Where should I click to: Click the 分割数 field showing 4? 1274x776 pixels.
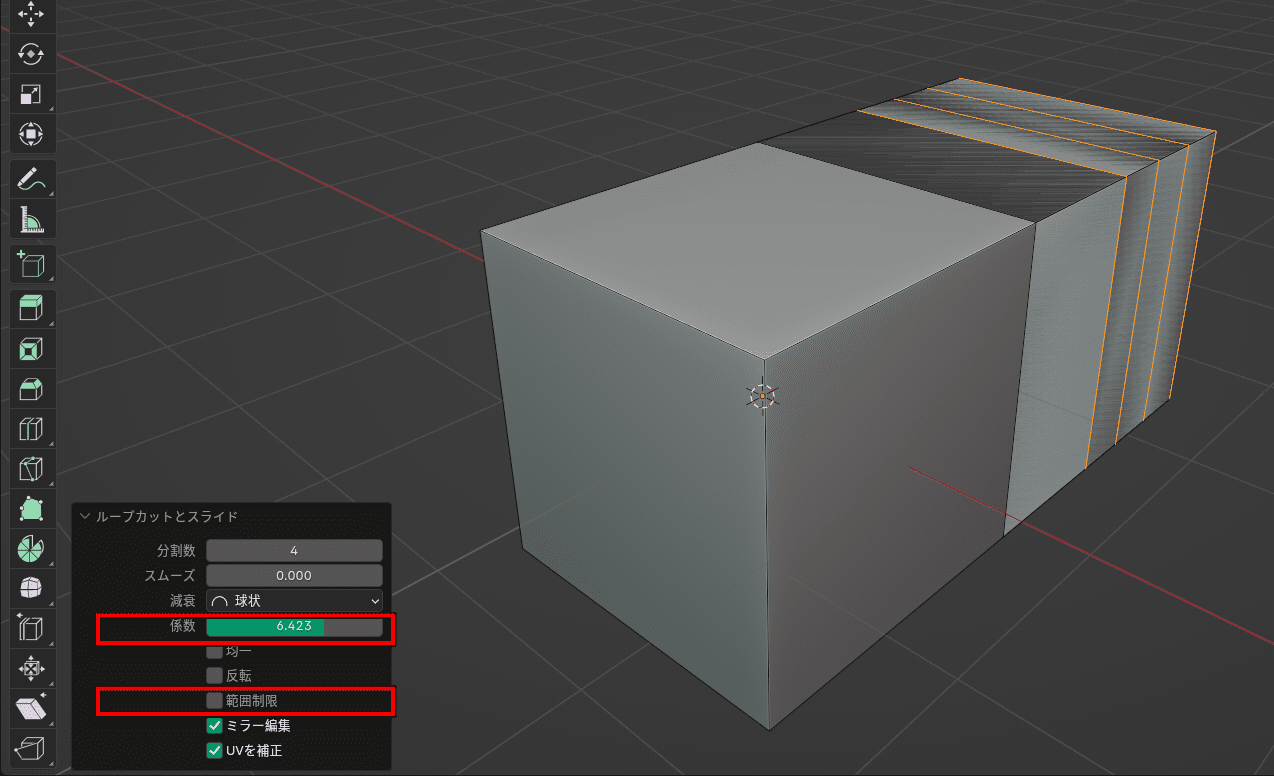294,551
